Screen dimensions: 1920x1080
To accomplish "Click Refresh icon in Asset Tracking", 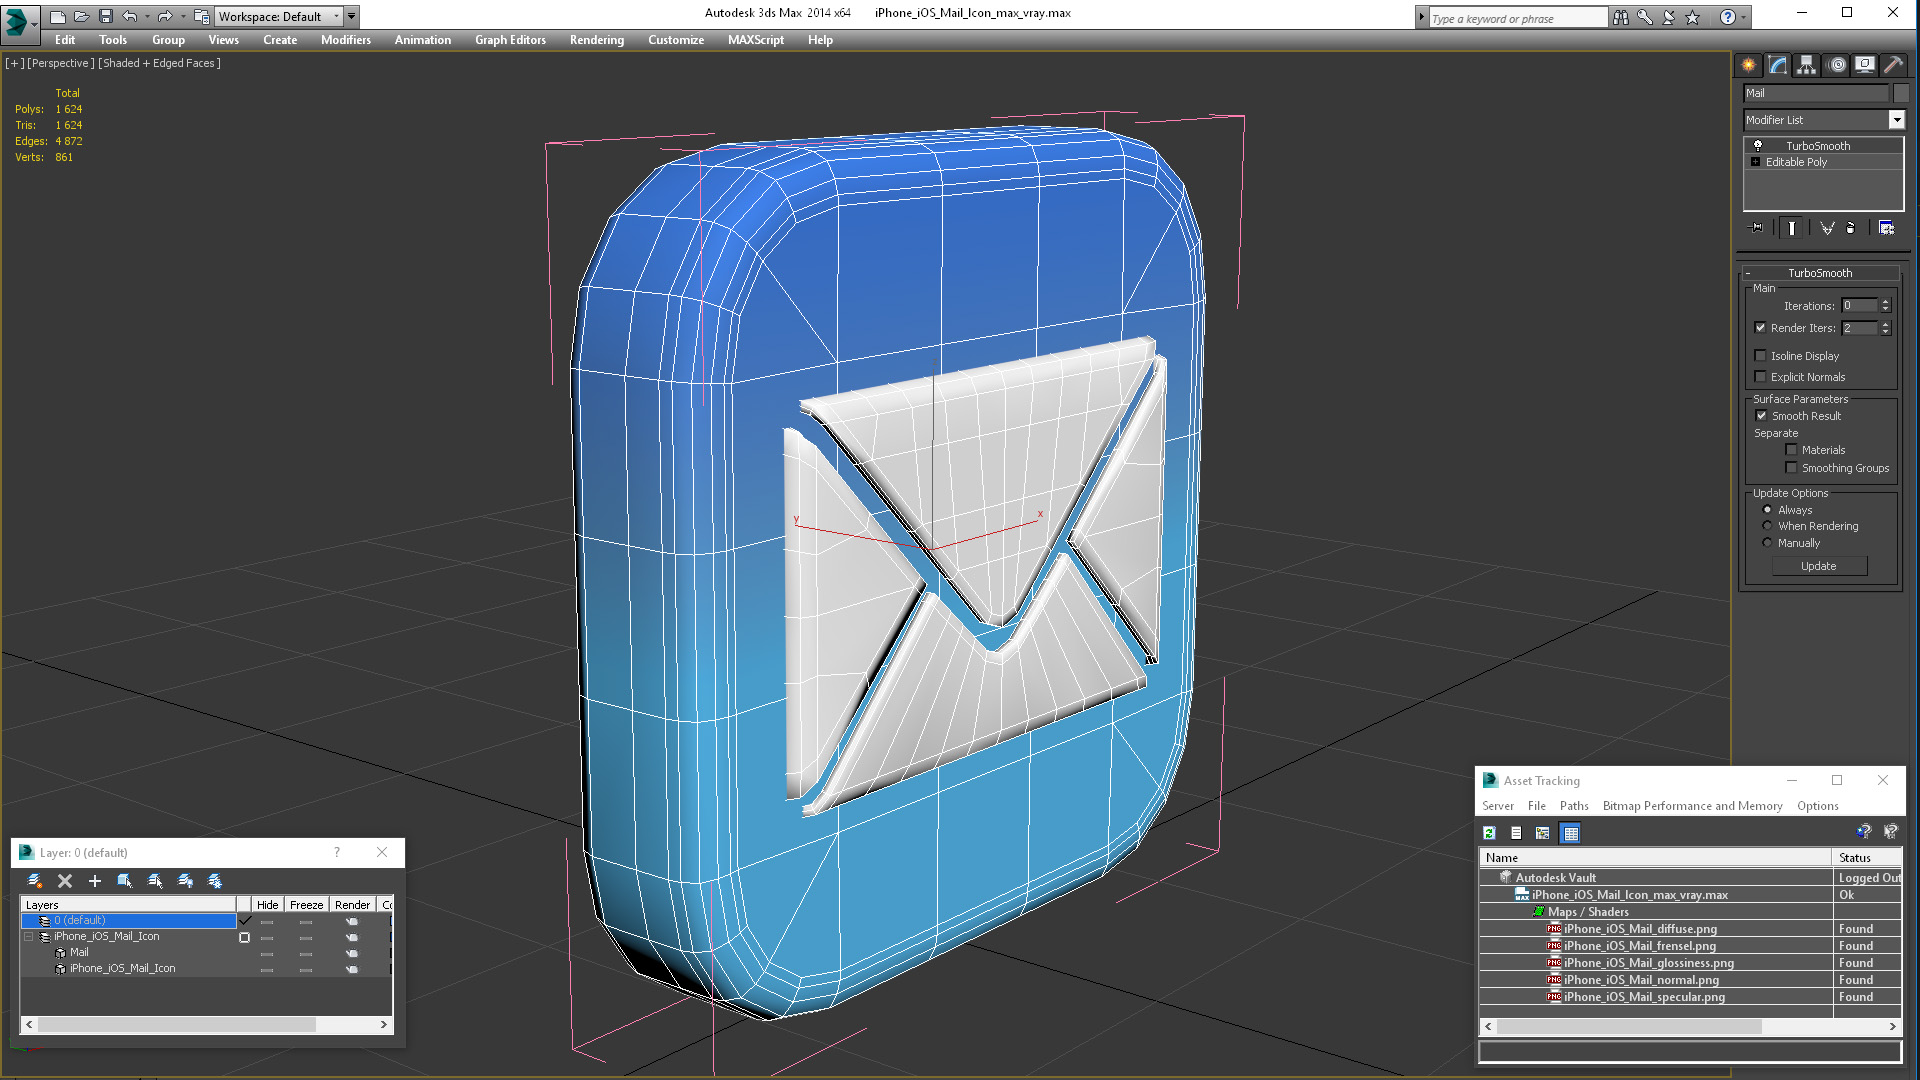I will [1489, 833].
